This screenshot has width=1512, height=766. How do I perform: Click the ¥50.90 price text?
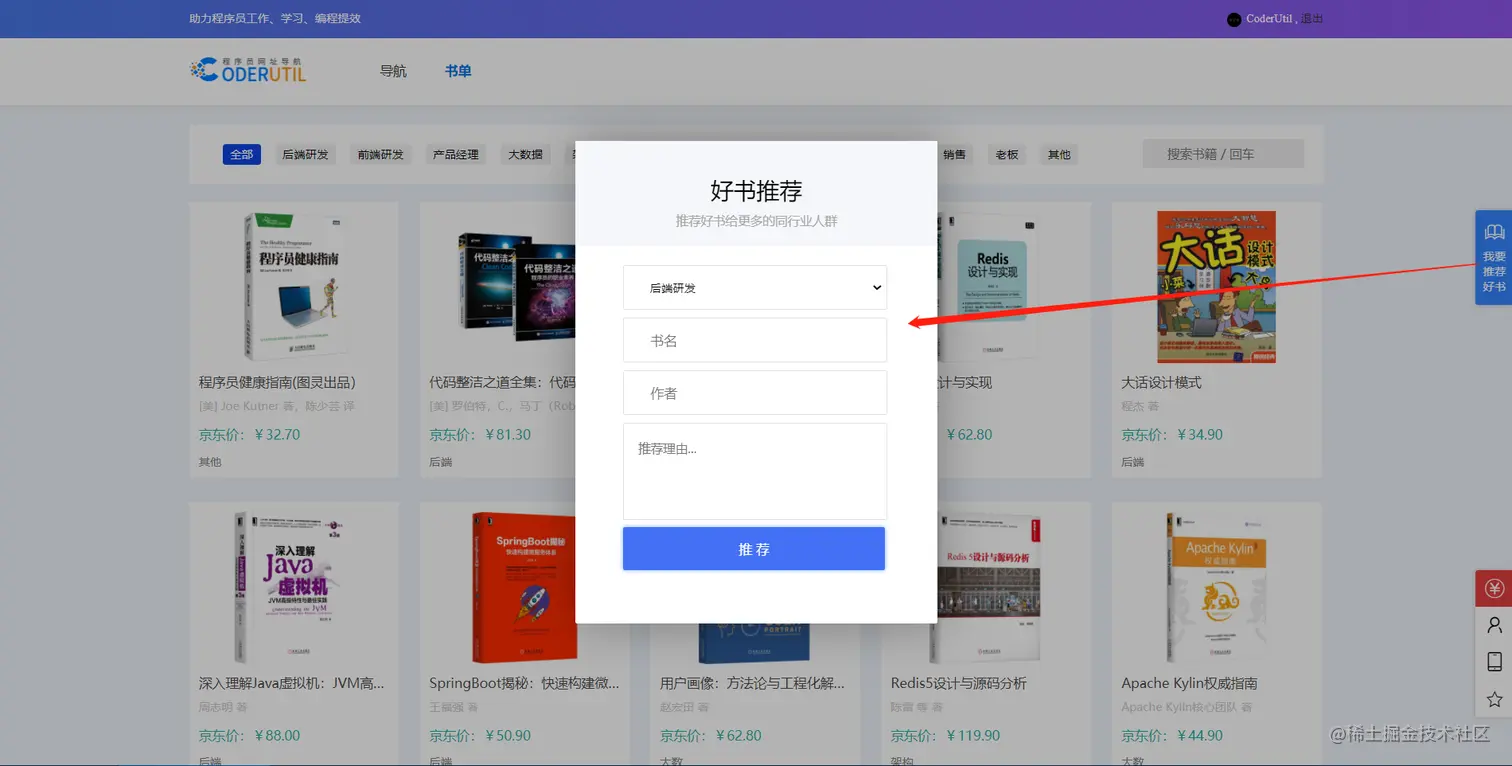tap(508, 735)
